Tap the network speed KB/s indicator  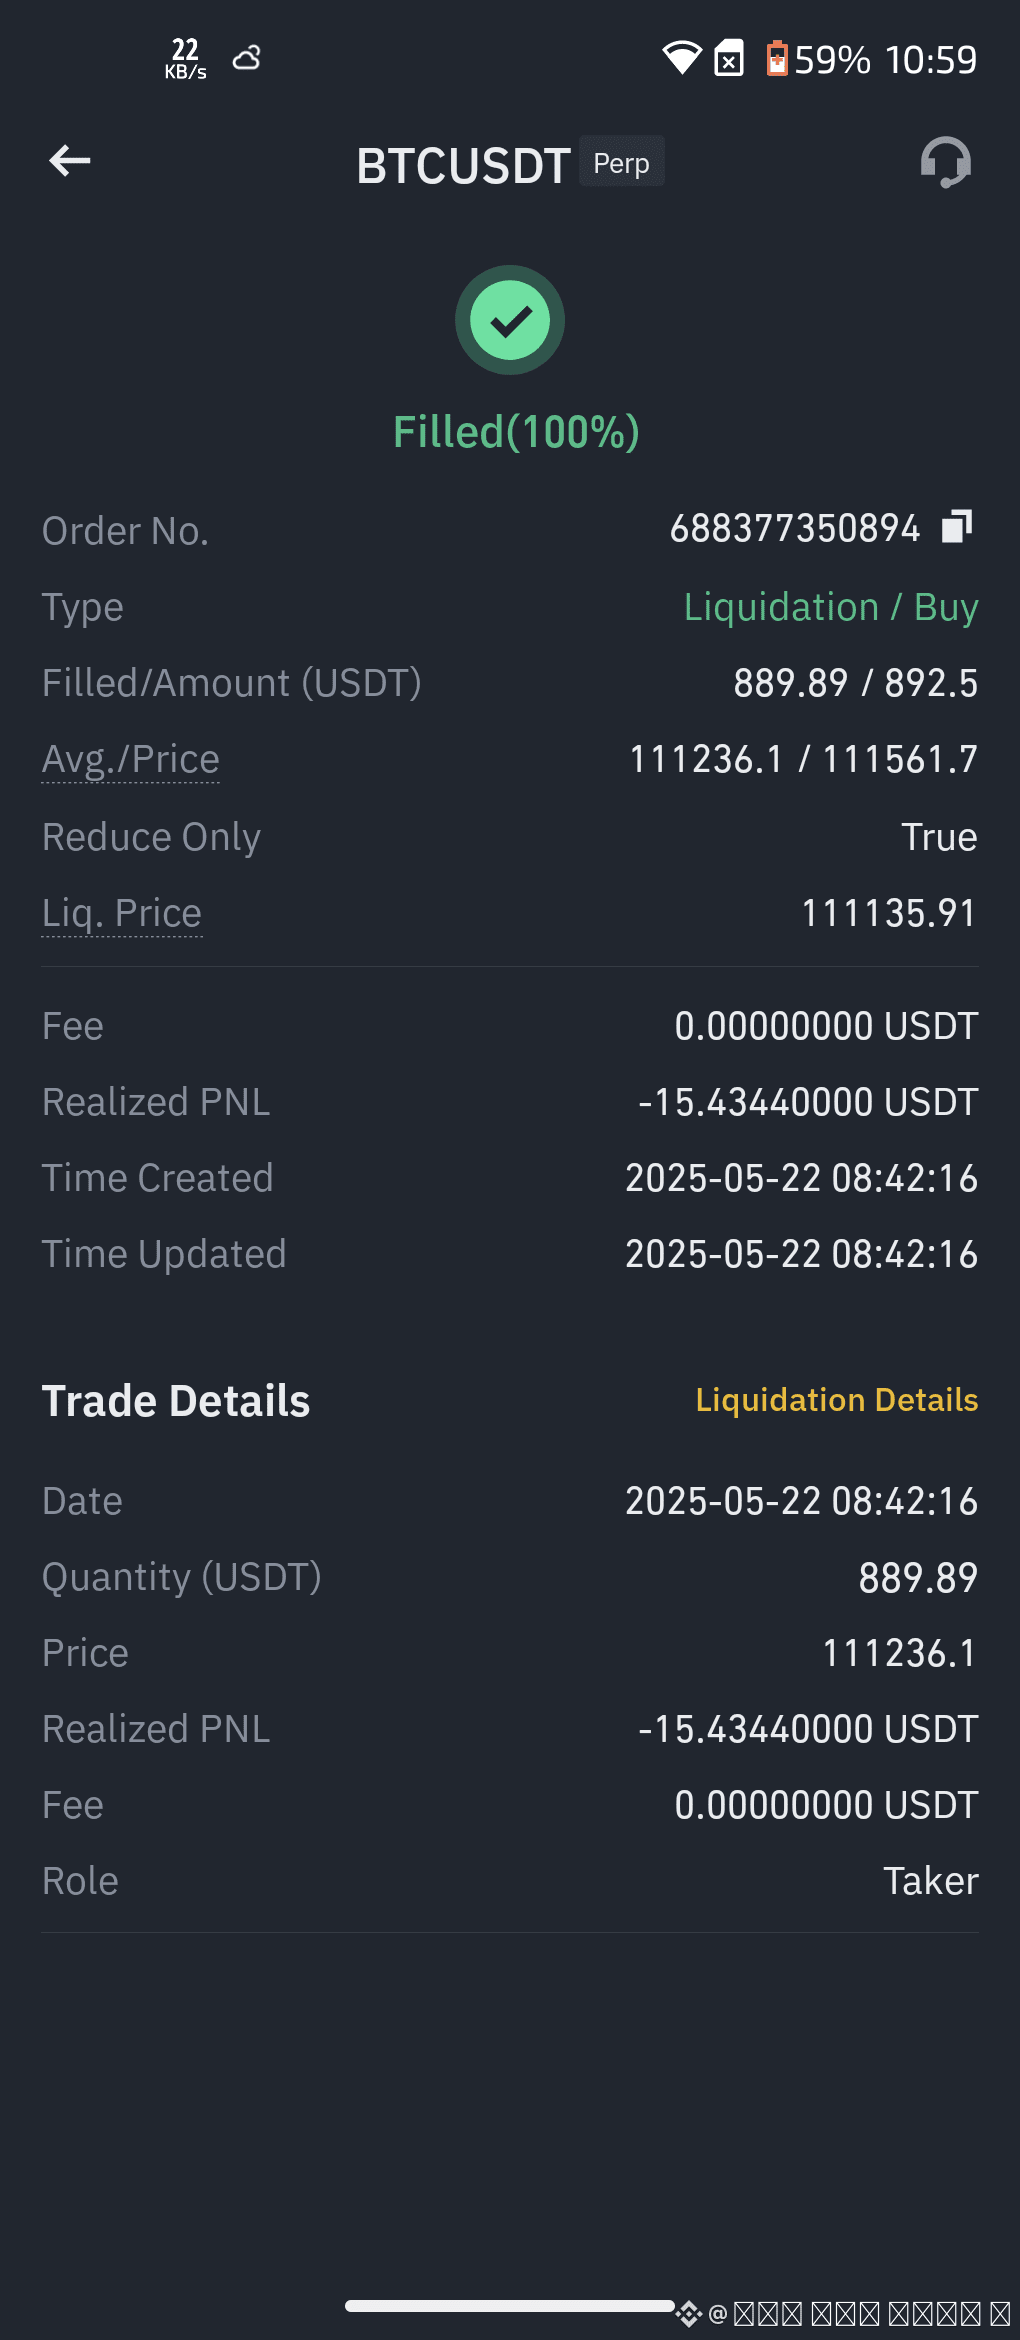pyautogui.click(x=185, y=58)
